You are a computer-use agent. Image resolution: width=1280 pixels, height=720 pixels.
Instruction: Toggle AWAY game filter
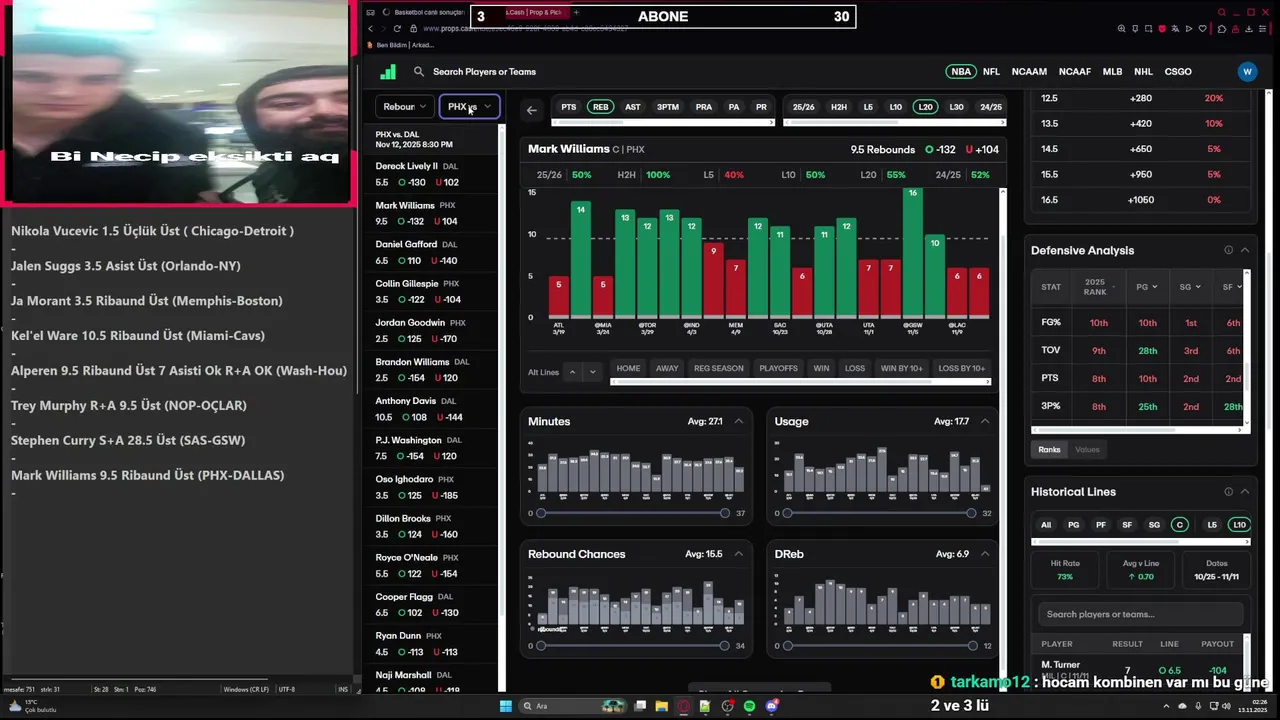(667, 368)
